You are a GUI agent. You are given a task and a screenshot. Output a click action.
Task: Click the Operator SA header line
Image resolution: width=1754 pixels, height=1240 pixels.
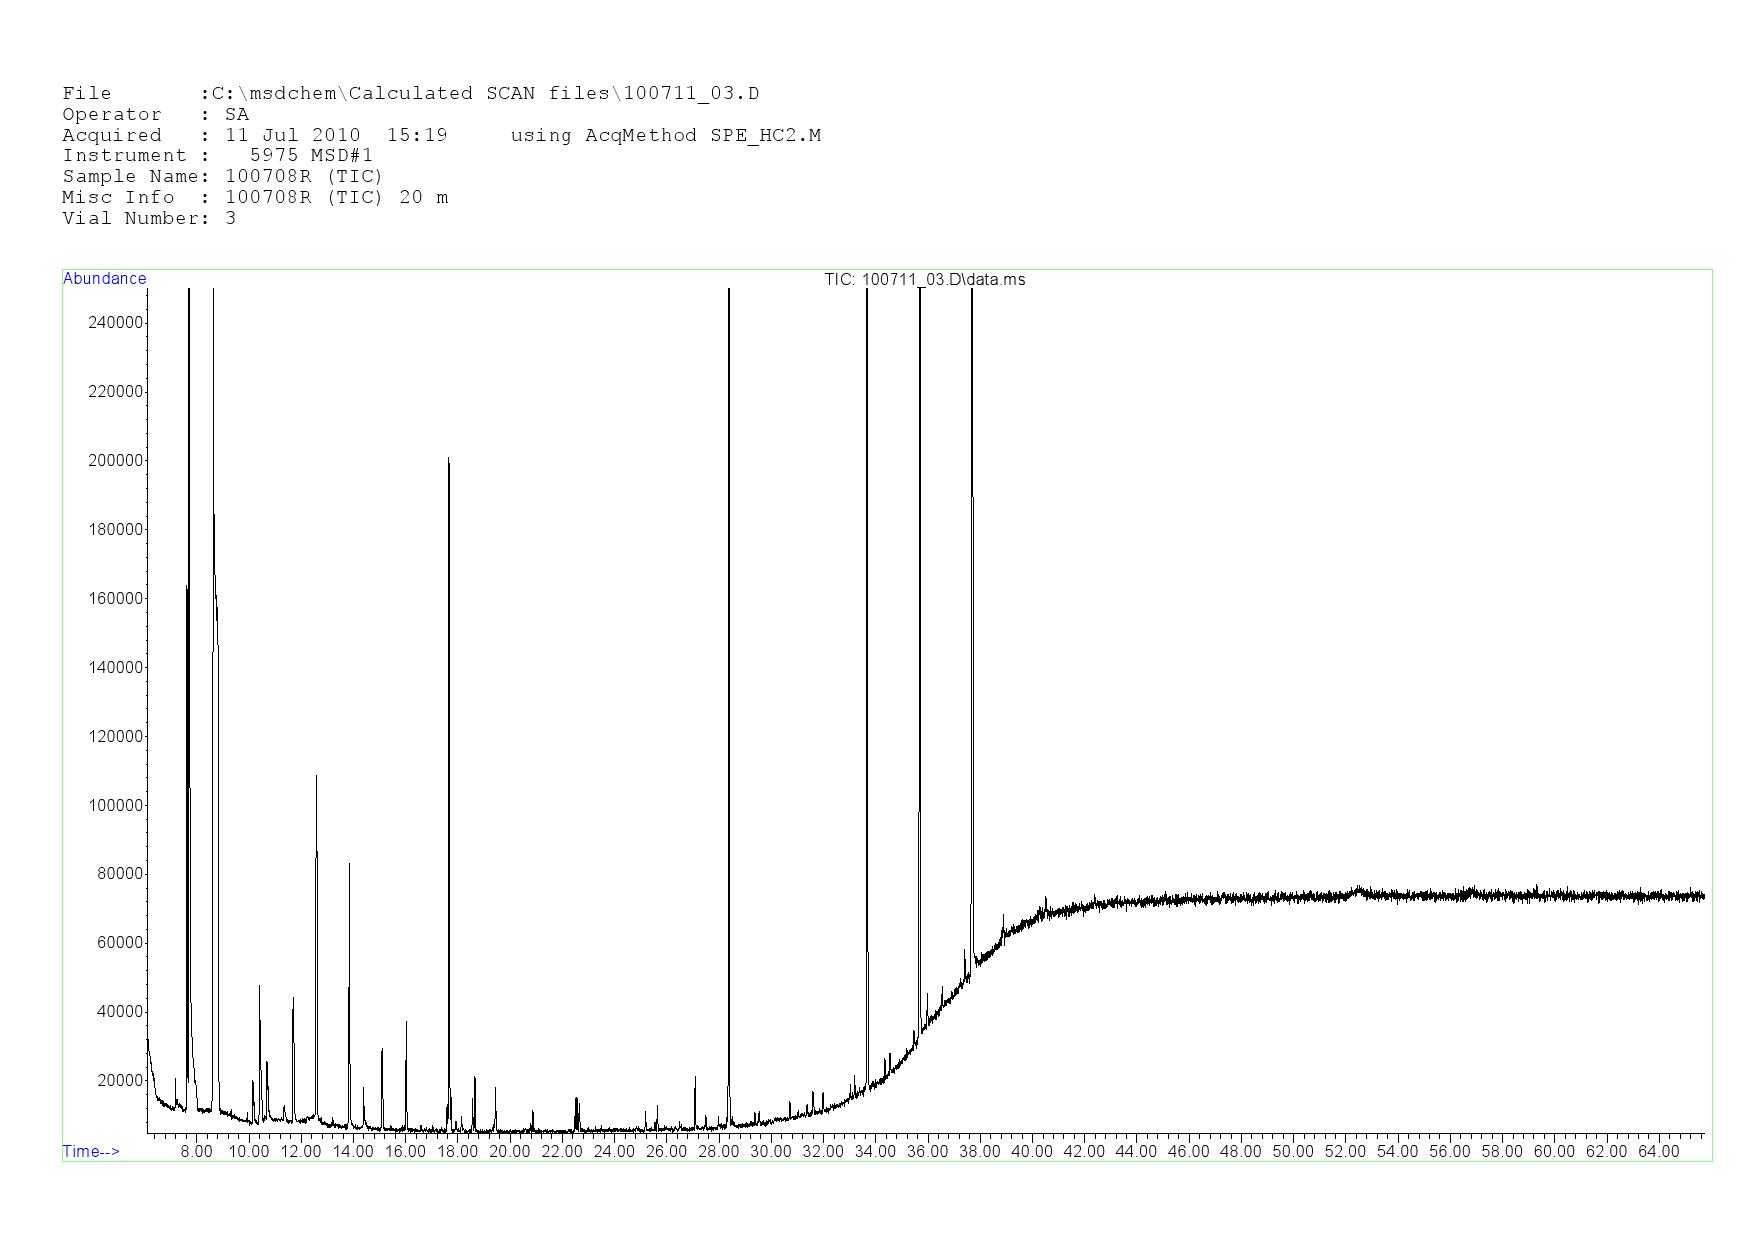click(155, 115)
